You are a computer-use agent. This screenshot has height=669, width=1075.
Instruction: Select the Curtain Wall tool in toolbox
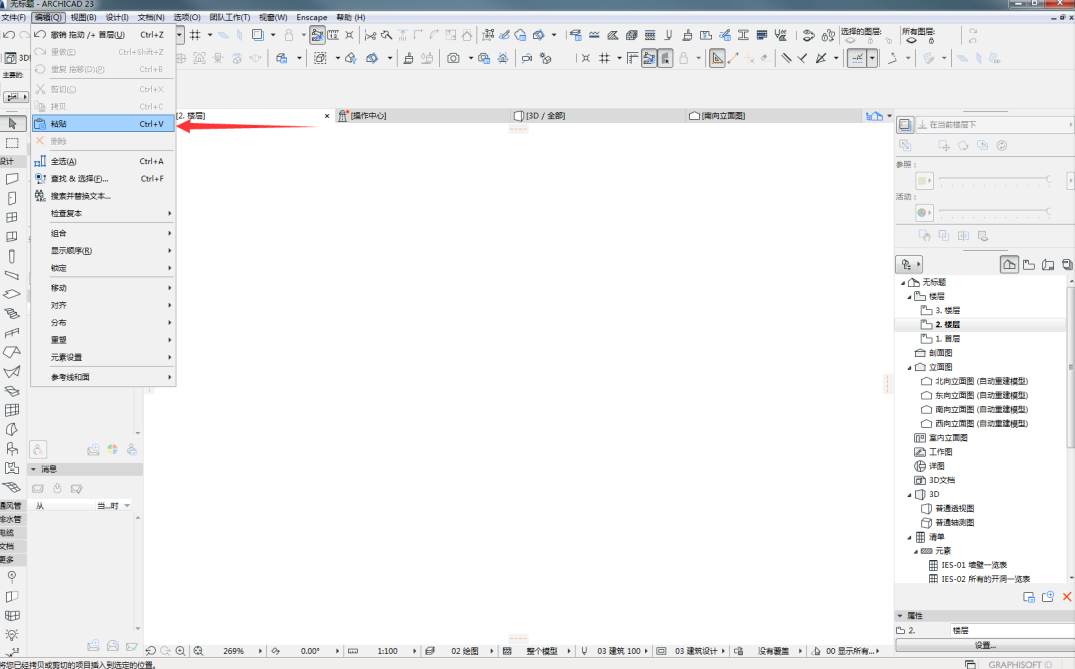(12, 411)
